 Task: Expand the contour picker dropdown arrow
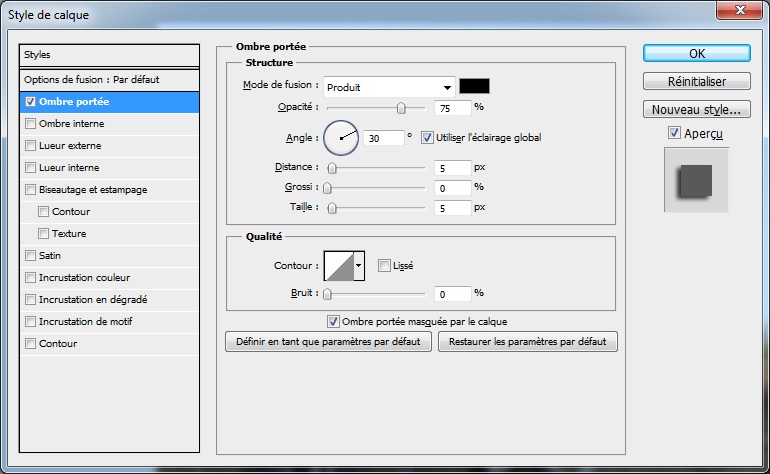[359, 266]
